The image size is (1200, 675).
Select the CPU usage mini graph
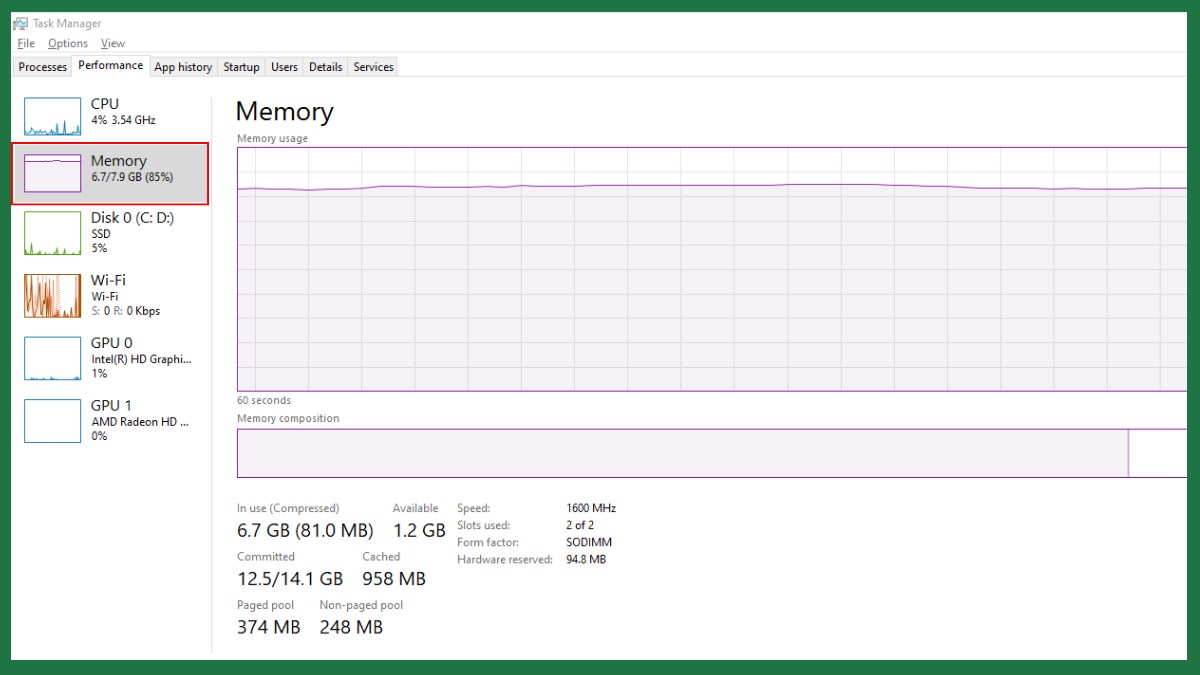[x=52, y=117]
